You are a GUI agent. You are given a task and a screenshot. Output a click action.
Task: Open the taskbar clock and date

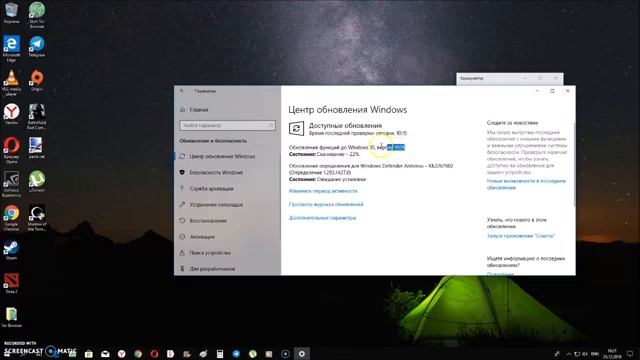pyautogui.click(x=612, y=353)
